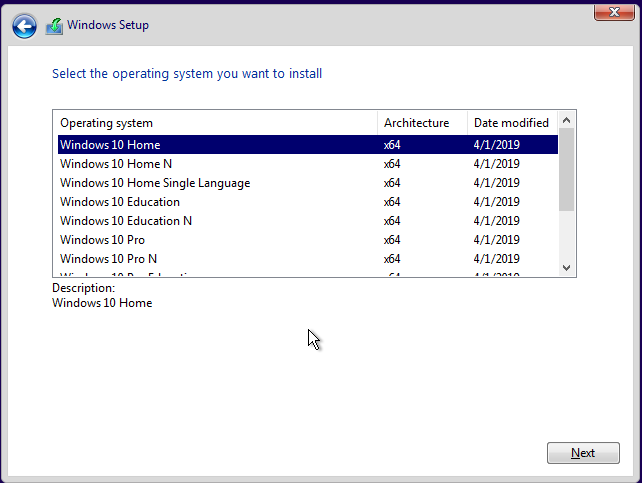The height and width of the screenshot is (483, 642).
Task: Select Windows 10 Education N row
Action: coord(307,221)
